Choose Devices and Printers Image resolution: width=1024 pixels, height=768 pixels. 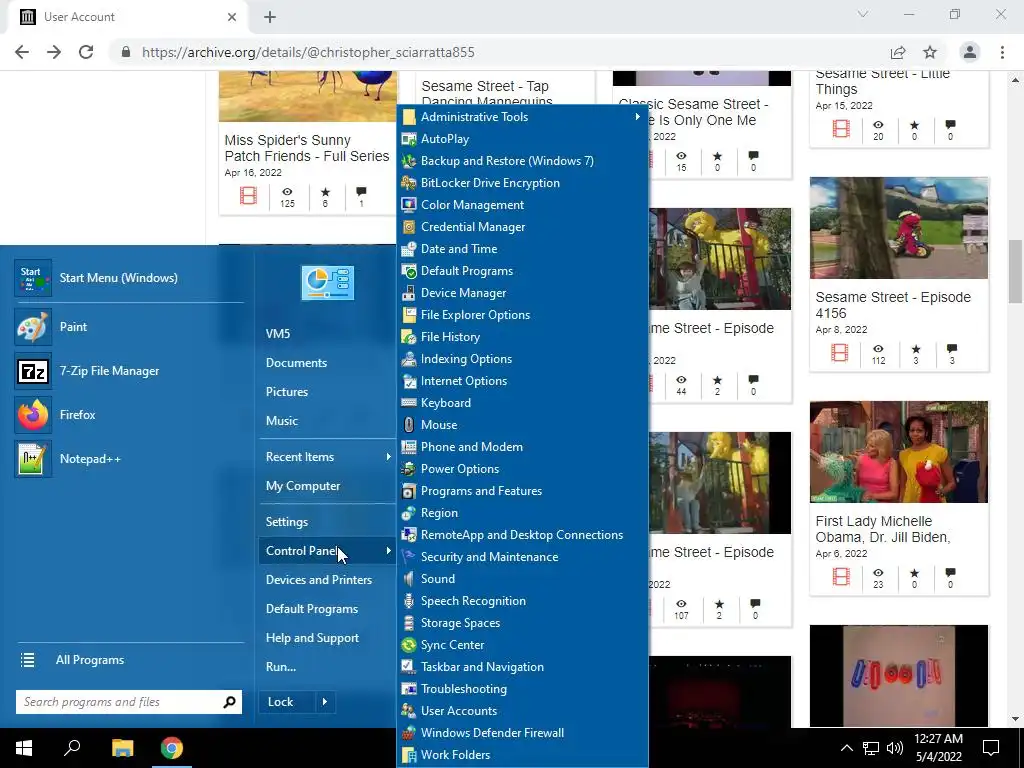(318, 580)
